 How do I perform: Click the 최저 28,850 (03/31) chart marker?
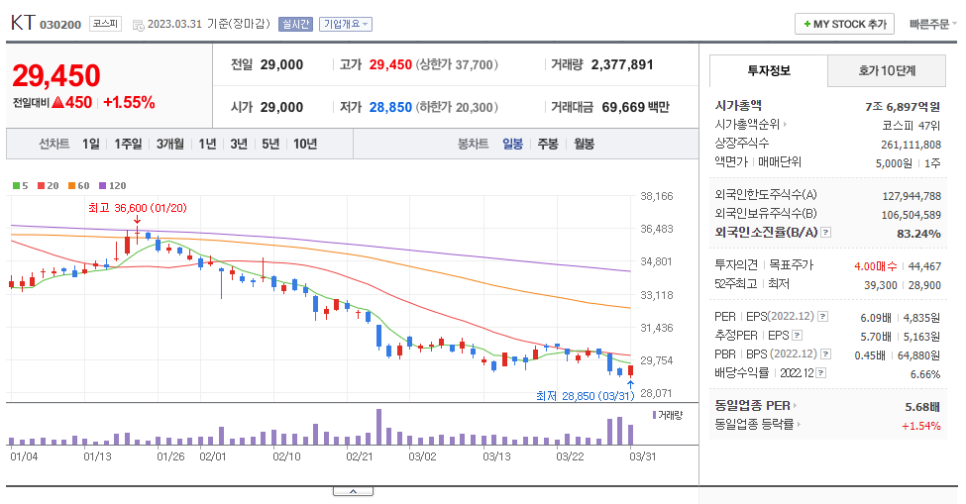(x=585, y=396)
